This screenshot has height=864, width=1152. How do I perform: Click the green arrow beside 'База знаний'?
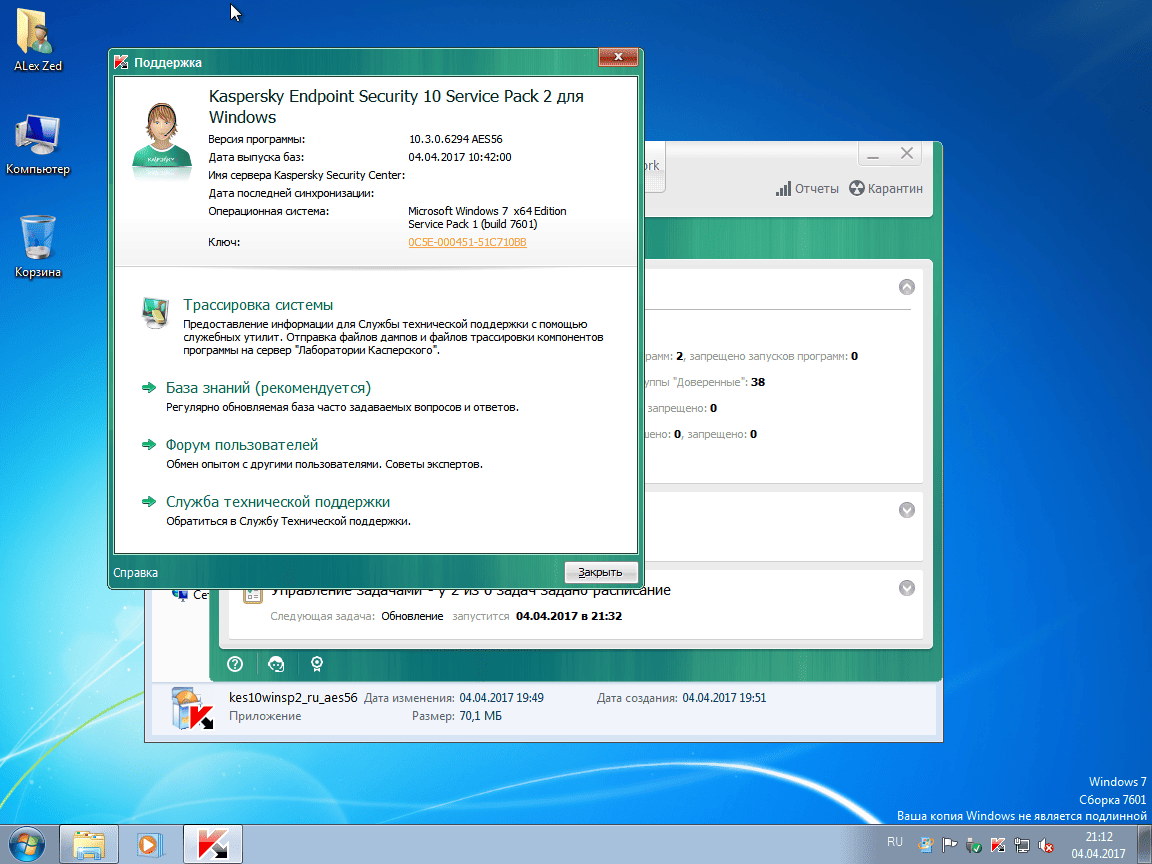(149, 387)
